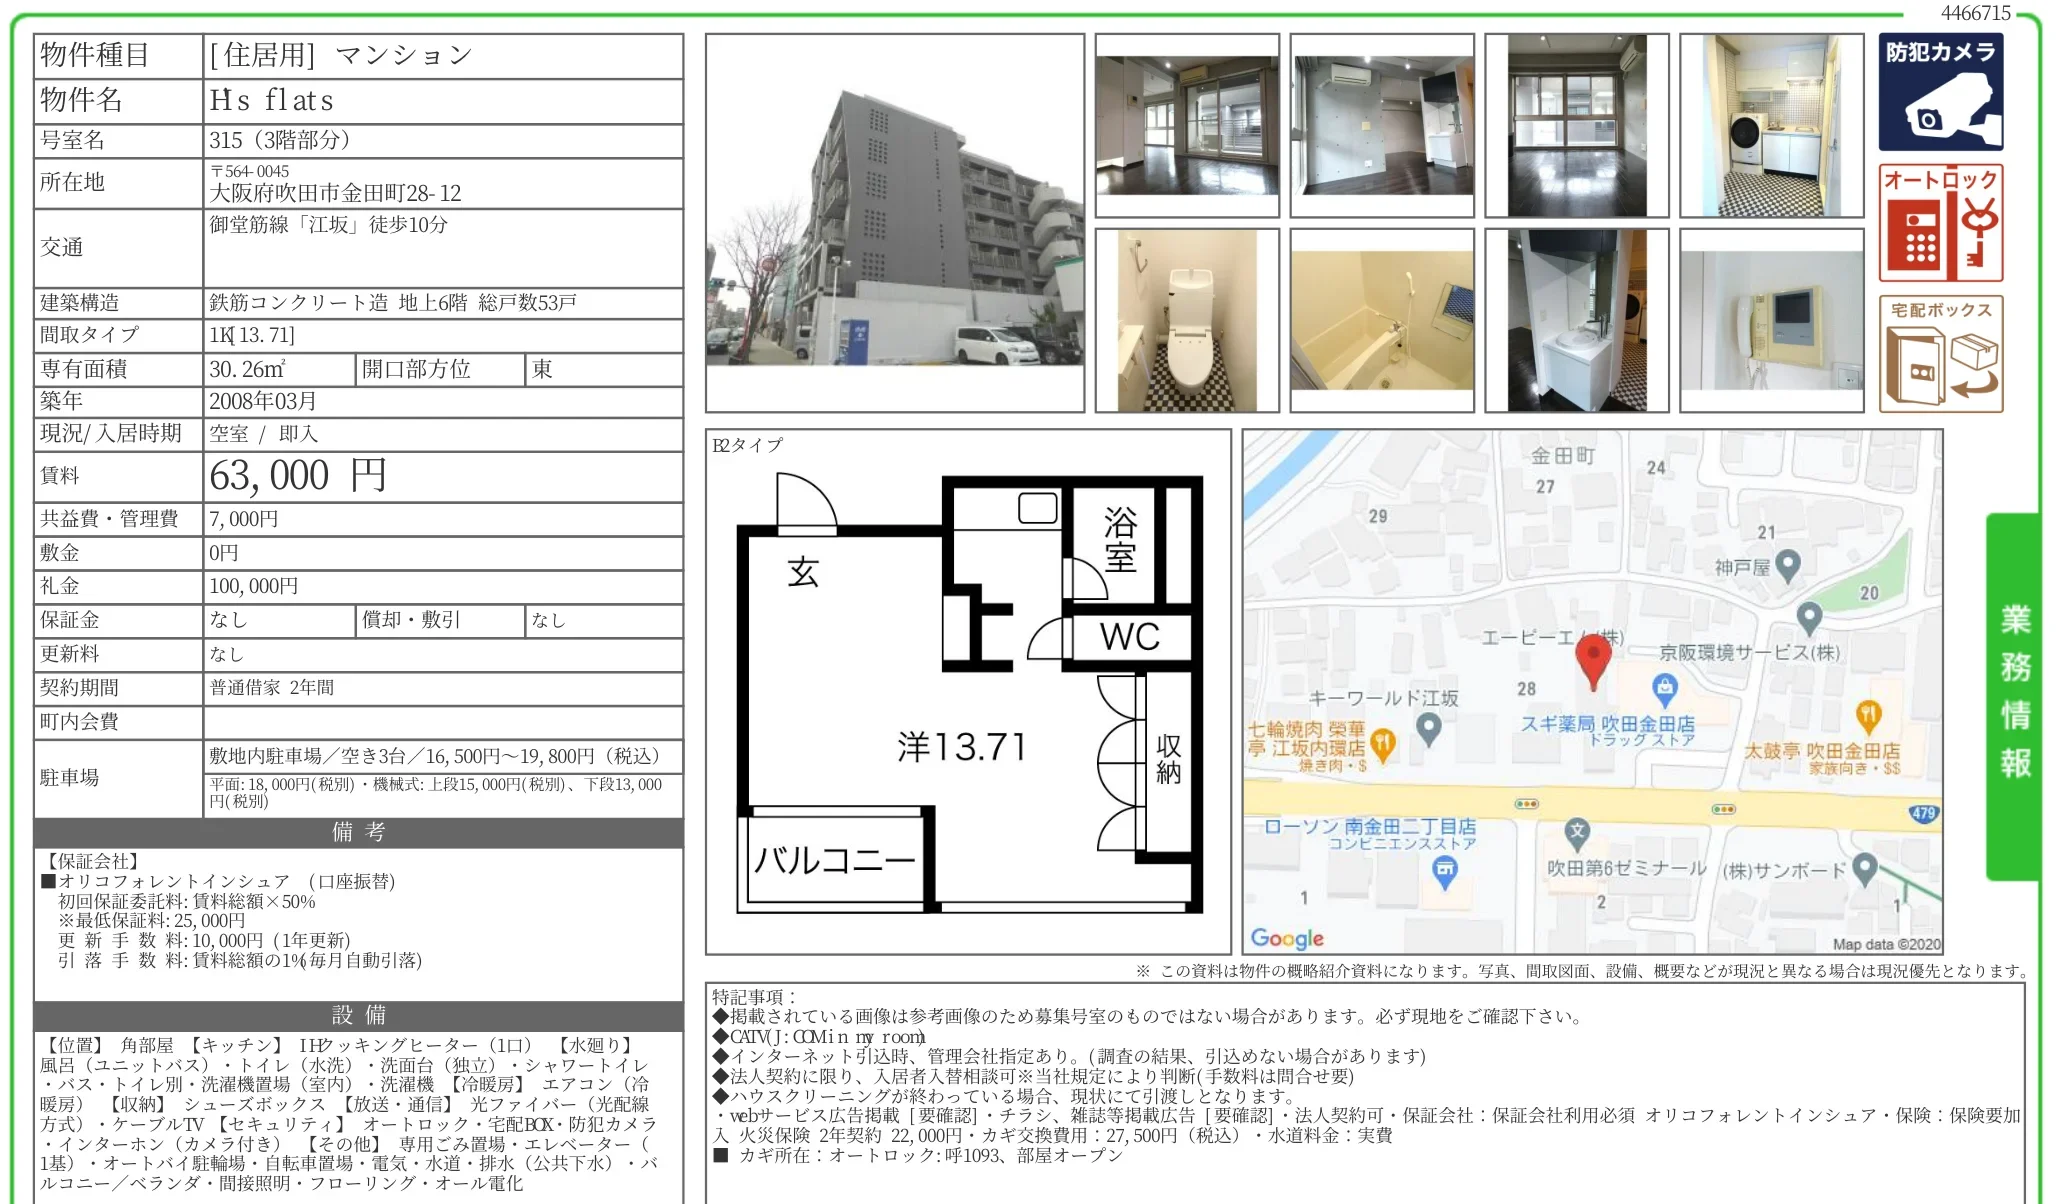This screenshot has height=1204, width=2056.
Task: Click the Google logo on the map
Action: point(1287,938)
